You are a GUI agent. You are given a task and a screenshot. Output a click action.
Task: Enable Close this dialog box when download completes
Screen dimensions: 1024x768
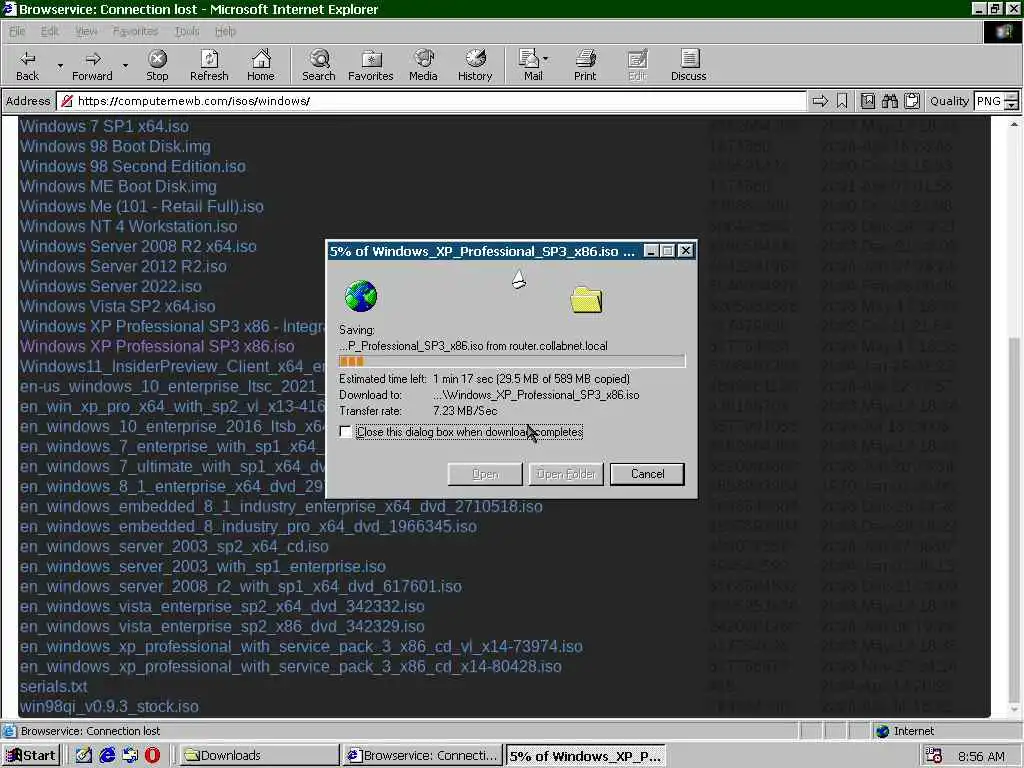click(x=345, y=432)
